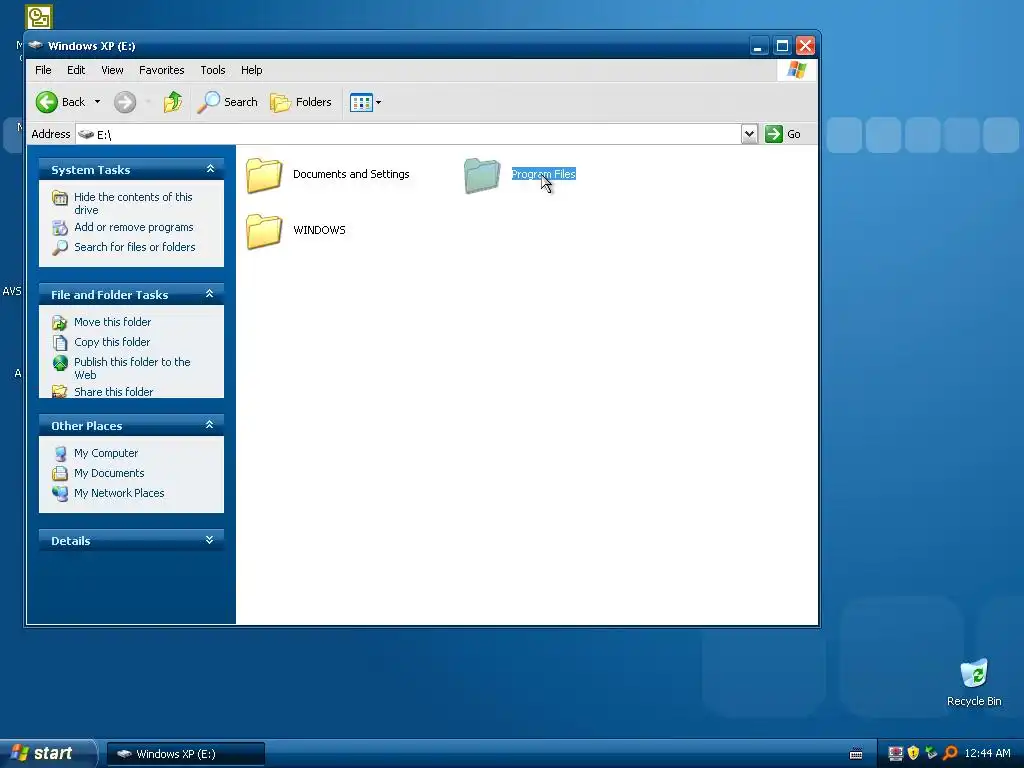Click the Add or remove programs icon
The height and width of the screenshot is (768, 1024).
(60, 228)
